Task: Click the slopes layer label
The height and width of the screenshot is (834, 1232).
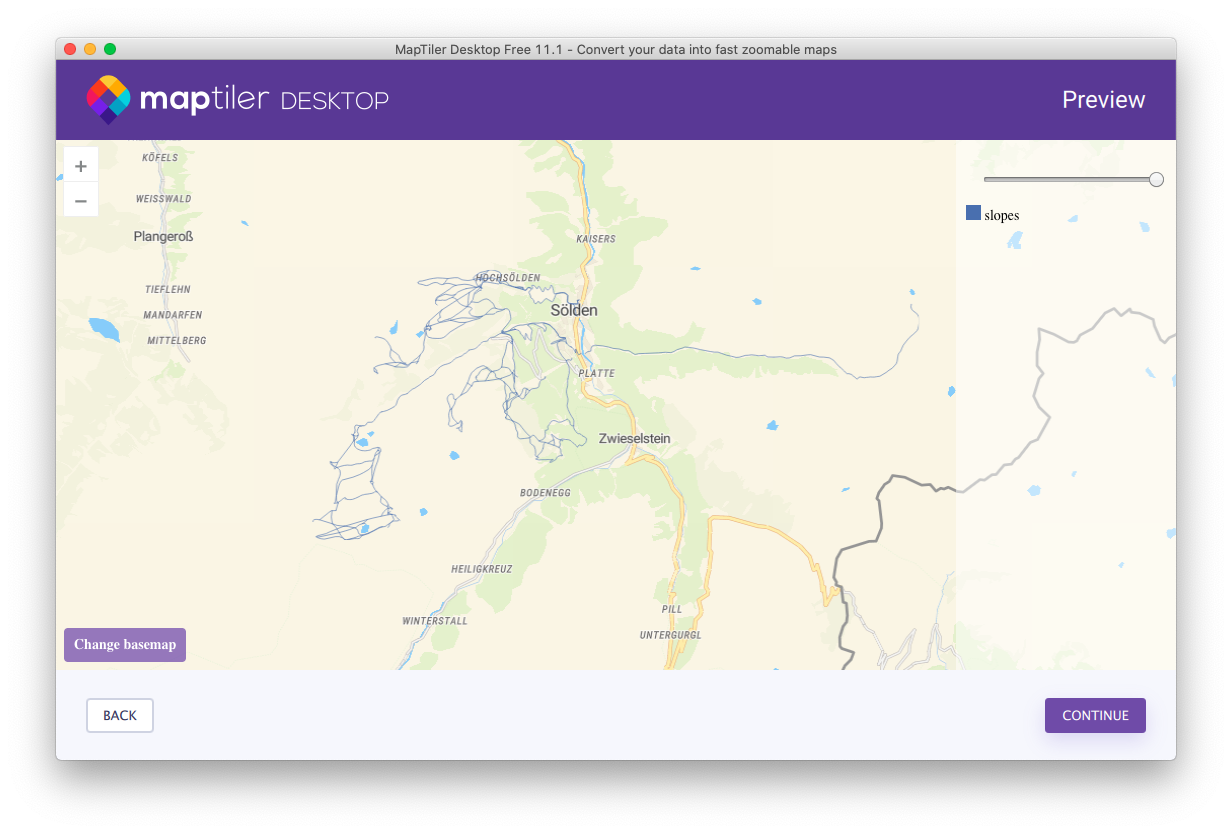Action: [1001, 215]
